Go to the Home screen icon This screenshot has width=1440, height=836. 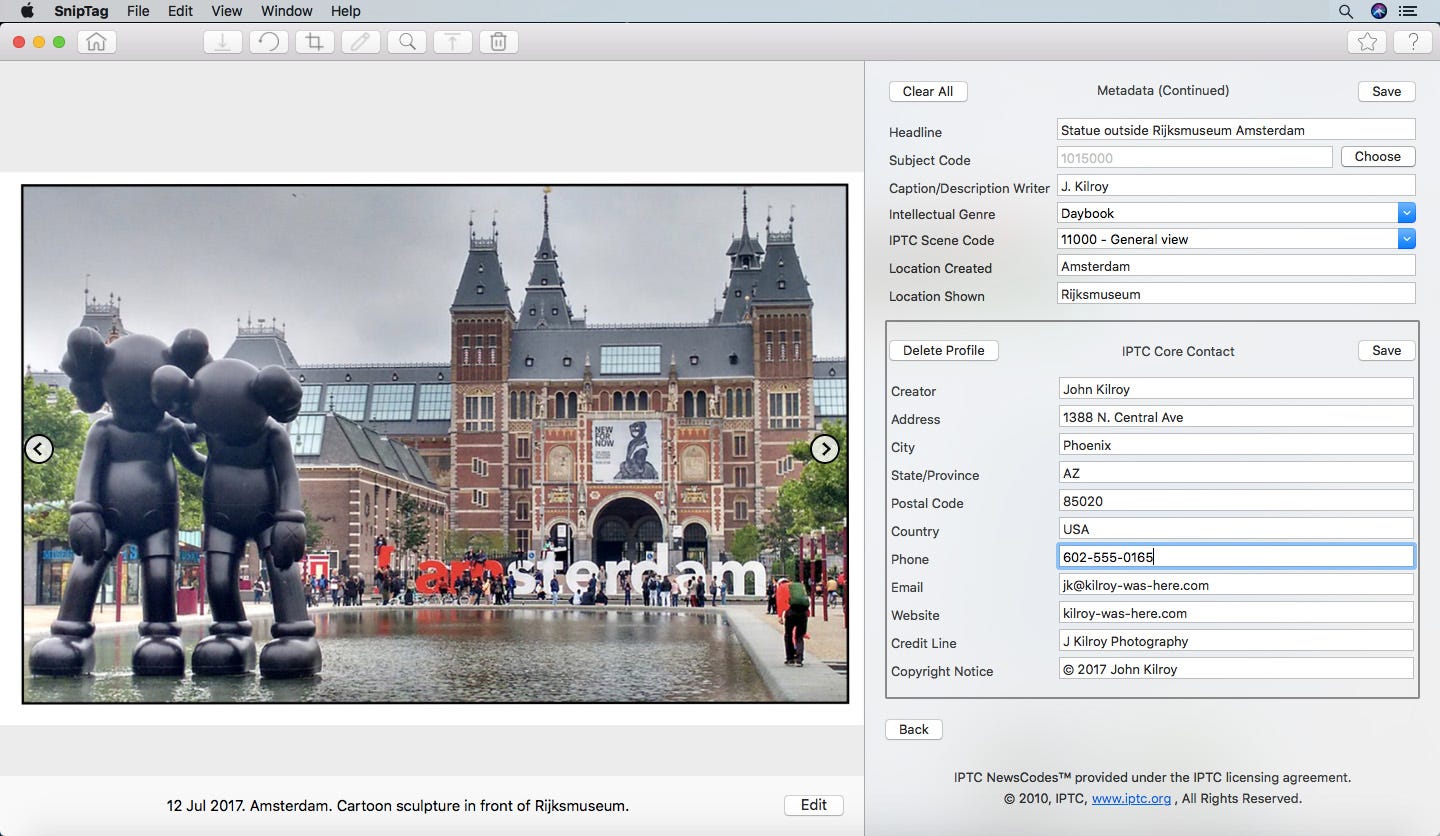pos(96,42)
